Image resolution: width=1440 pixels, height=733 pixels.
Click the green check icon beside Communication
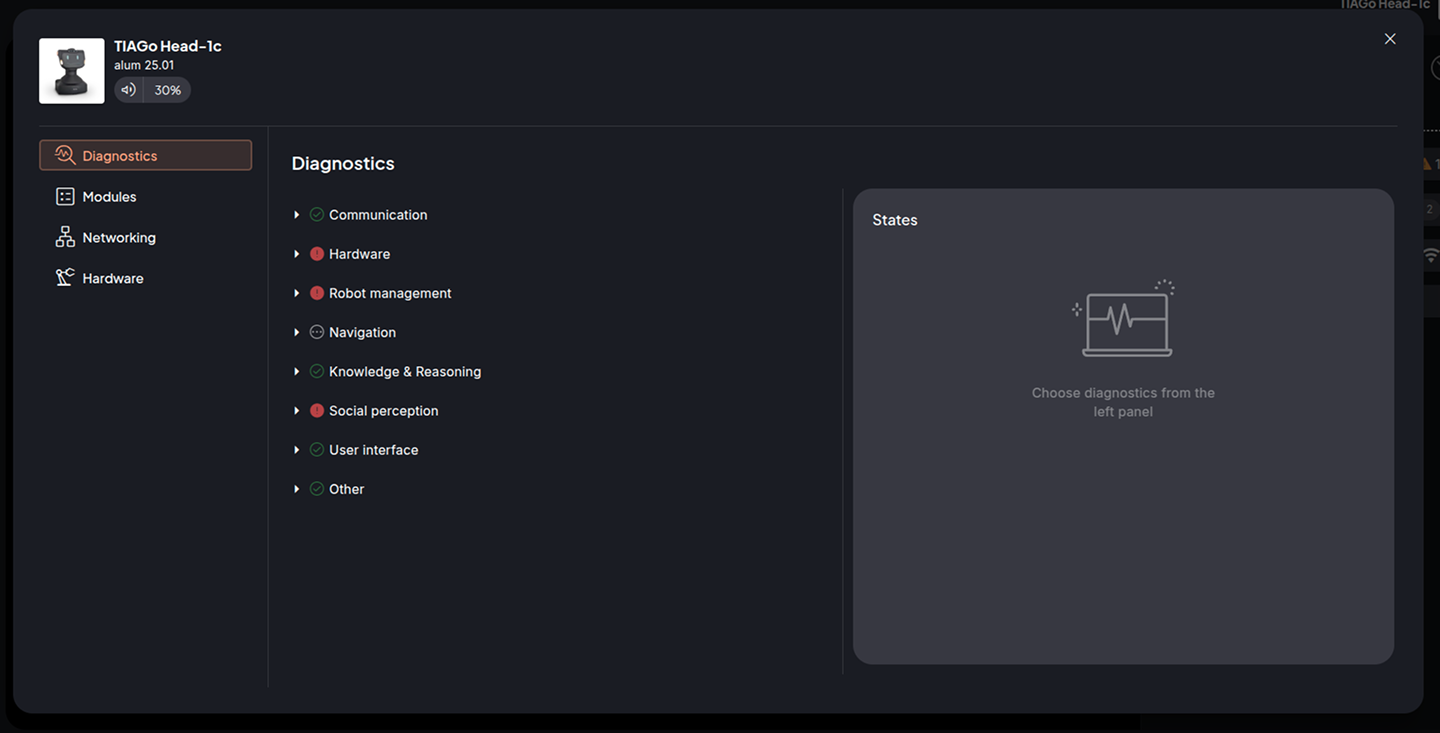317,215
